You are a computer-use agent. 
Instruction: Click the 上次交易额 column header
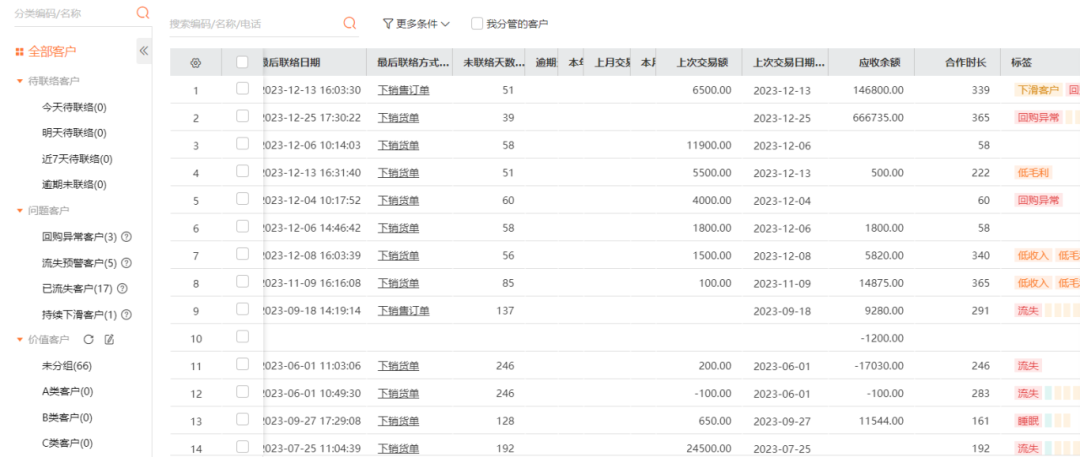pos(703,63)
